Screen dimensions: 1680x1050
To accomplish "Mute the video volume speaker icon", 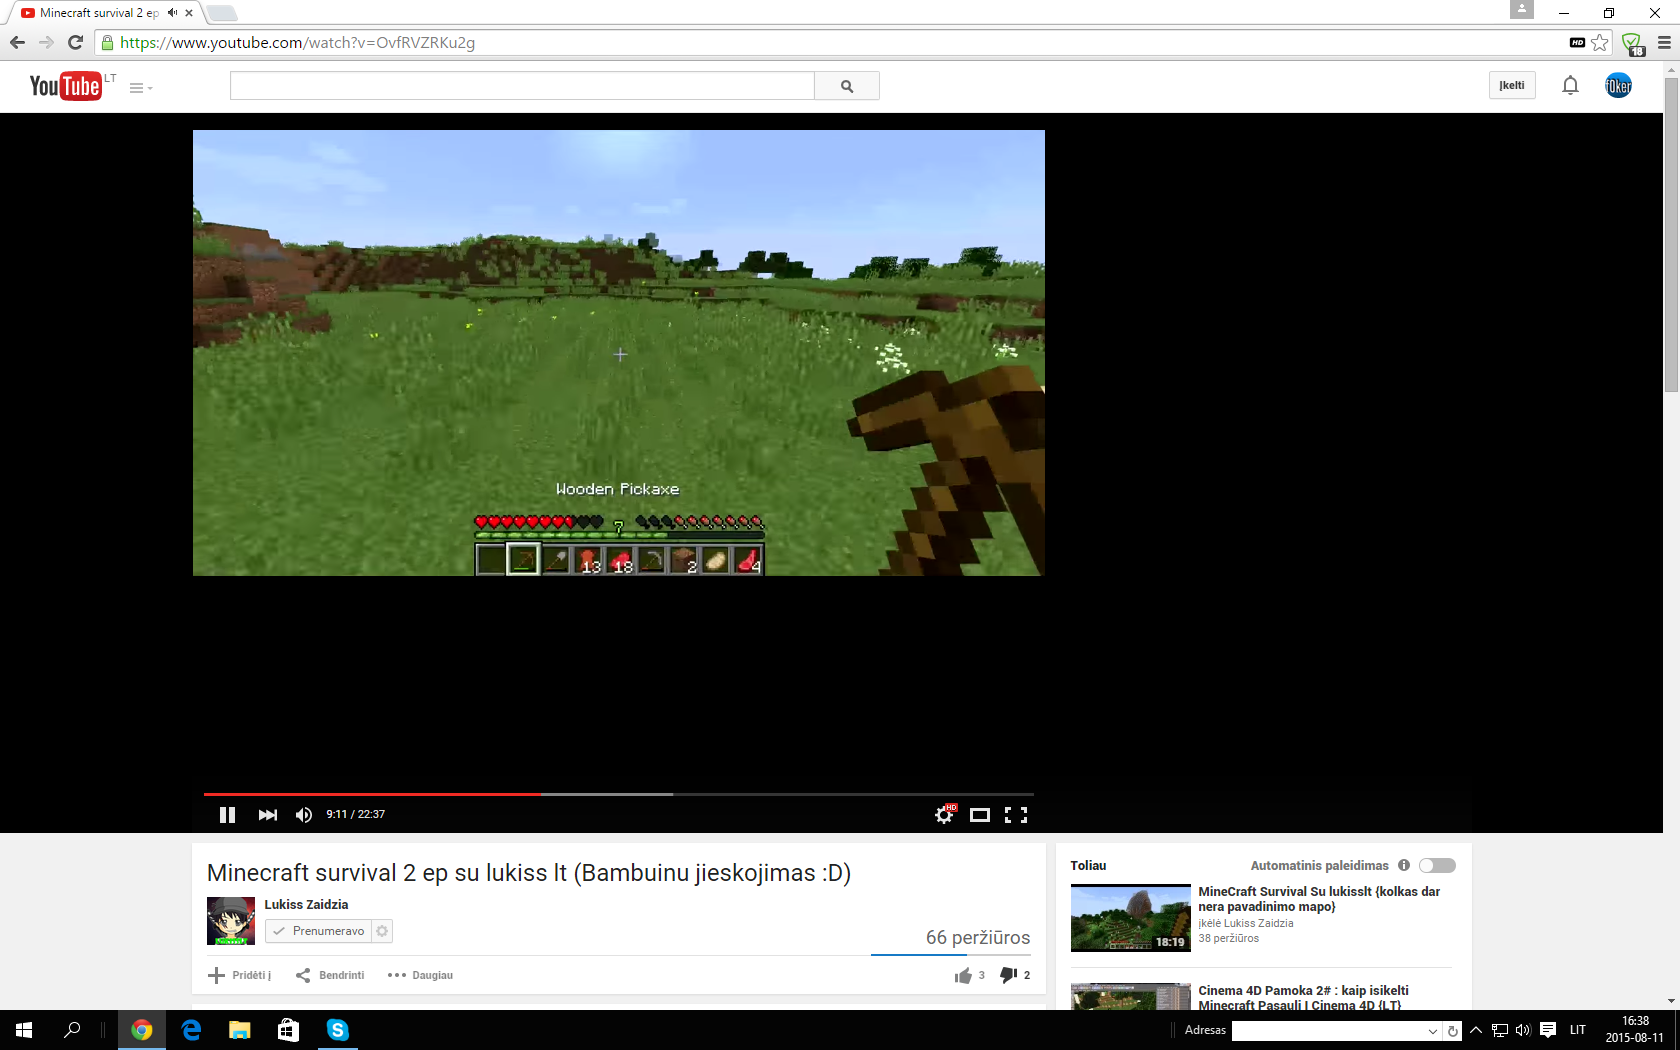I will click(304, 815).
